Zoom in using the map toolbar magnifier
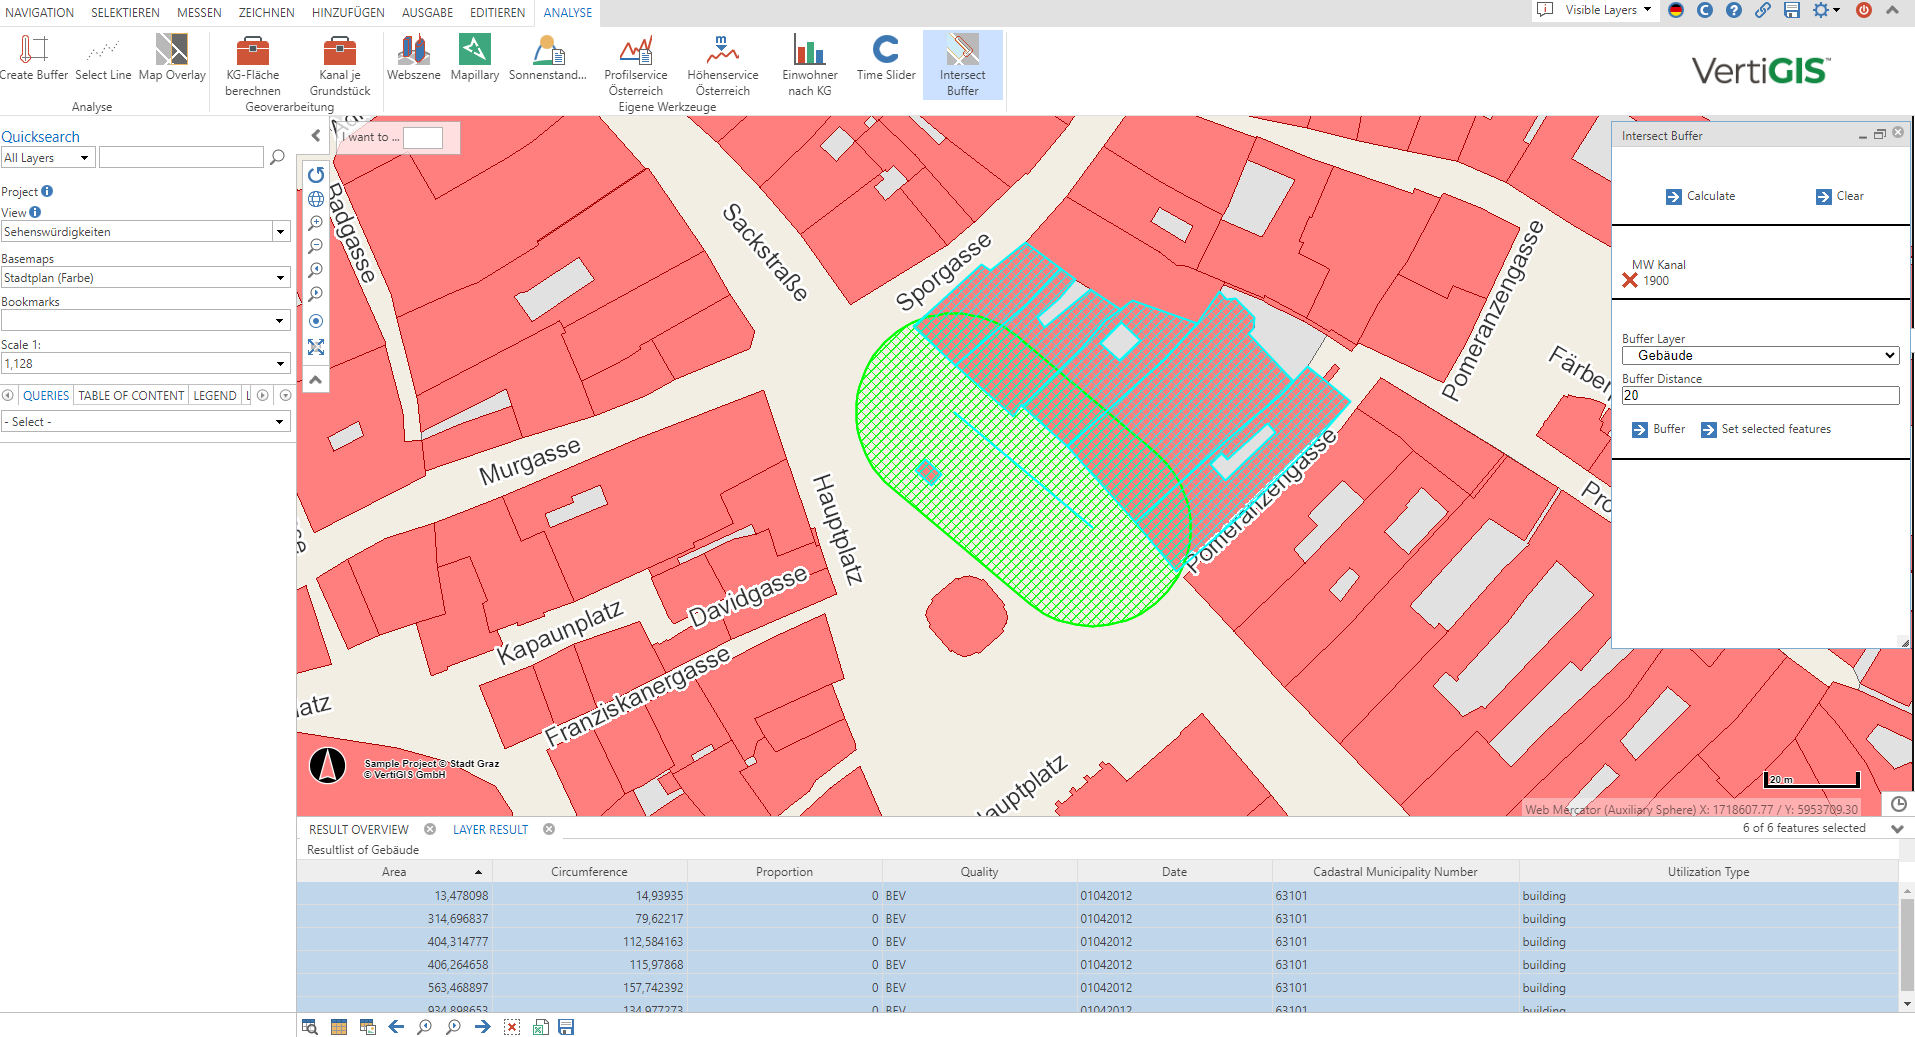 click(316, 223)
